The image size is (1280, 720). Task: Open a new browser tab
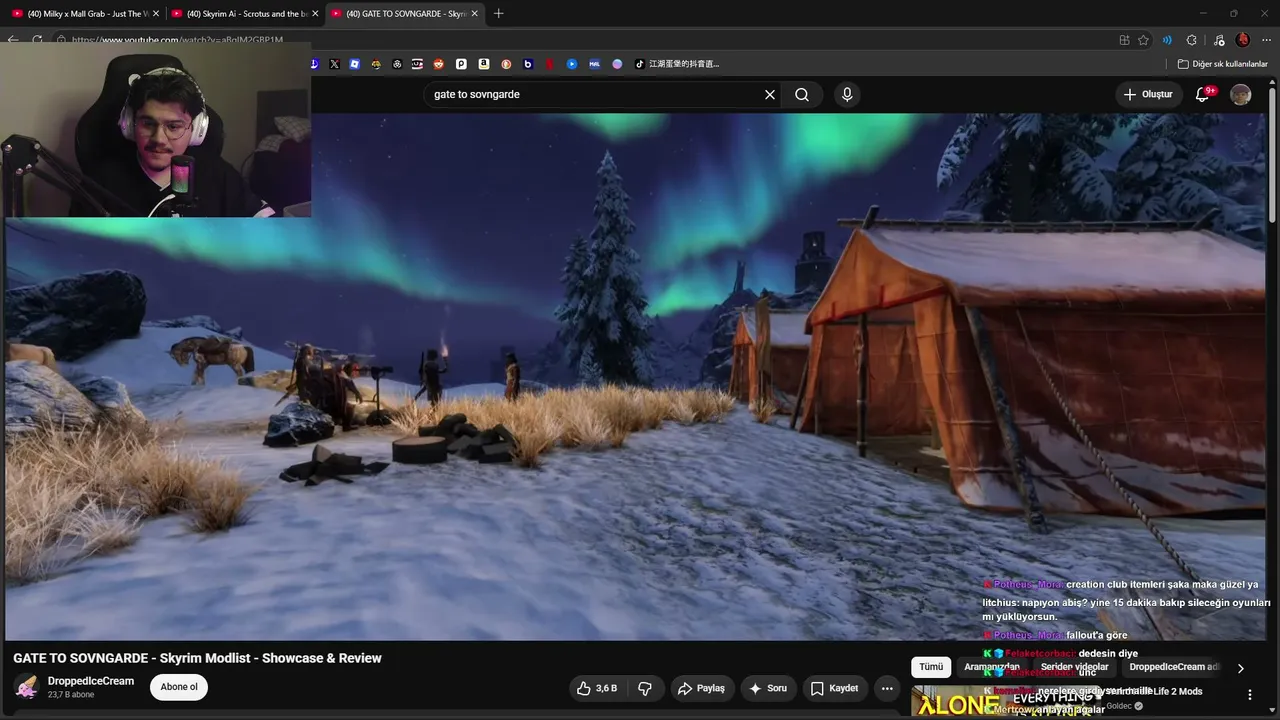[499, 13]
